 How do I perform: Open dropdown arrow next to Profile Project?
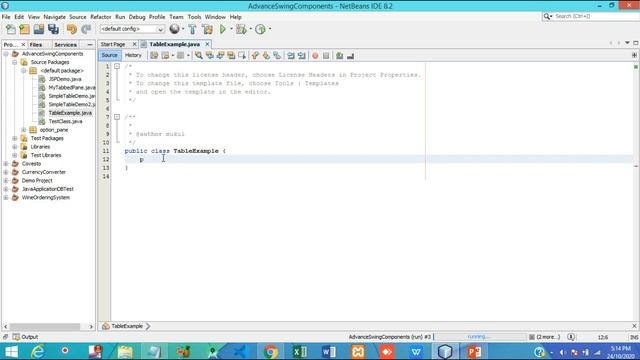[270, 29]
